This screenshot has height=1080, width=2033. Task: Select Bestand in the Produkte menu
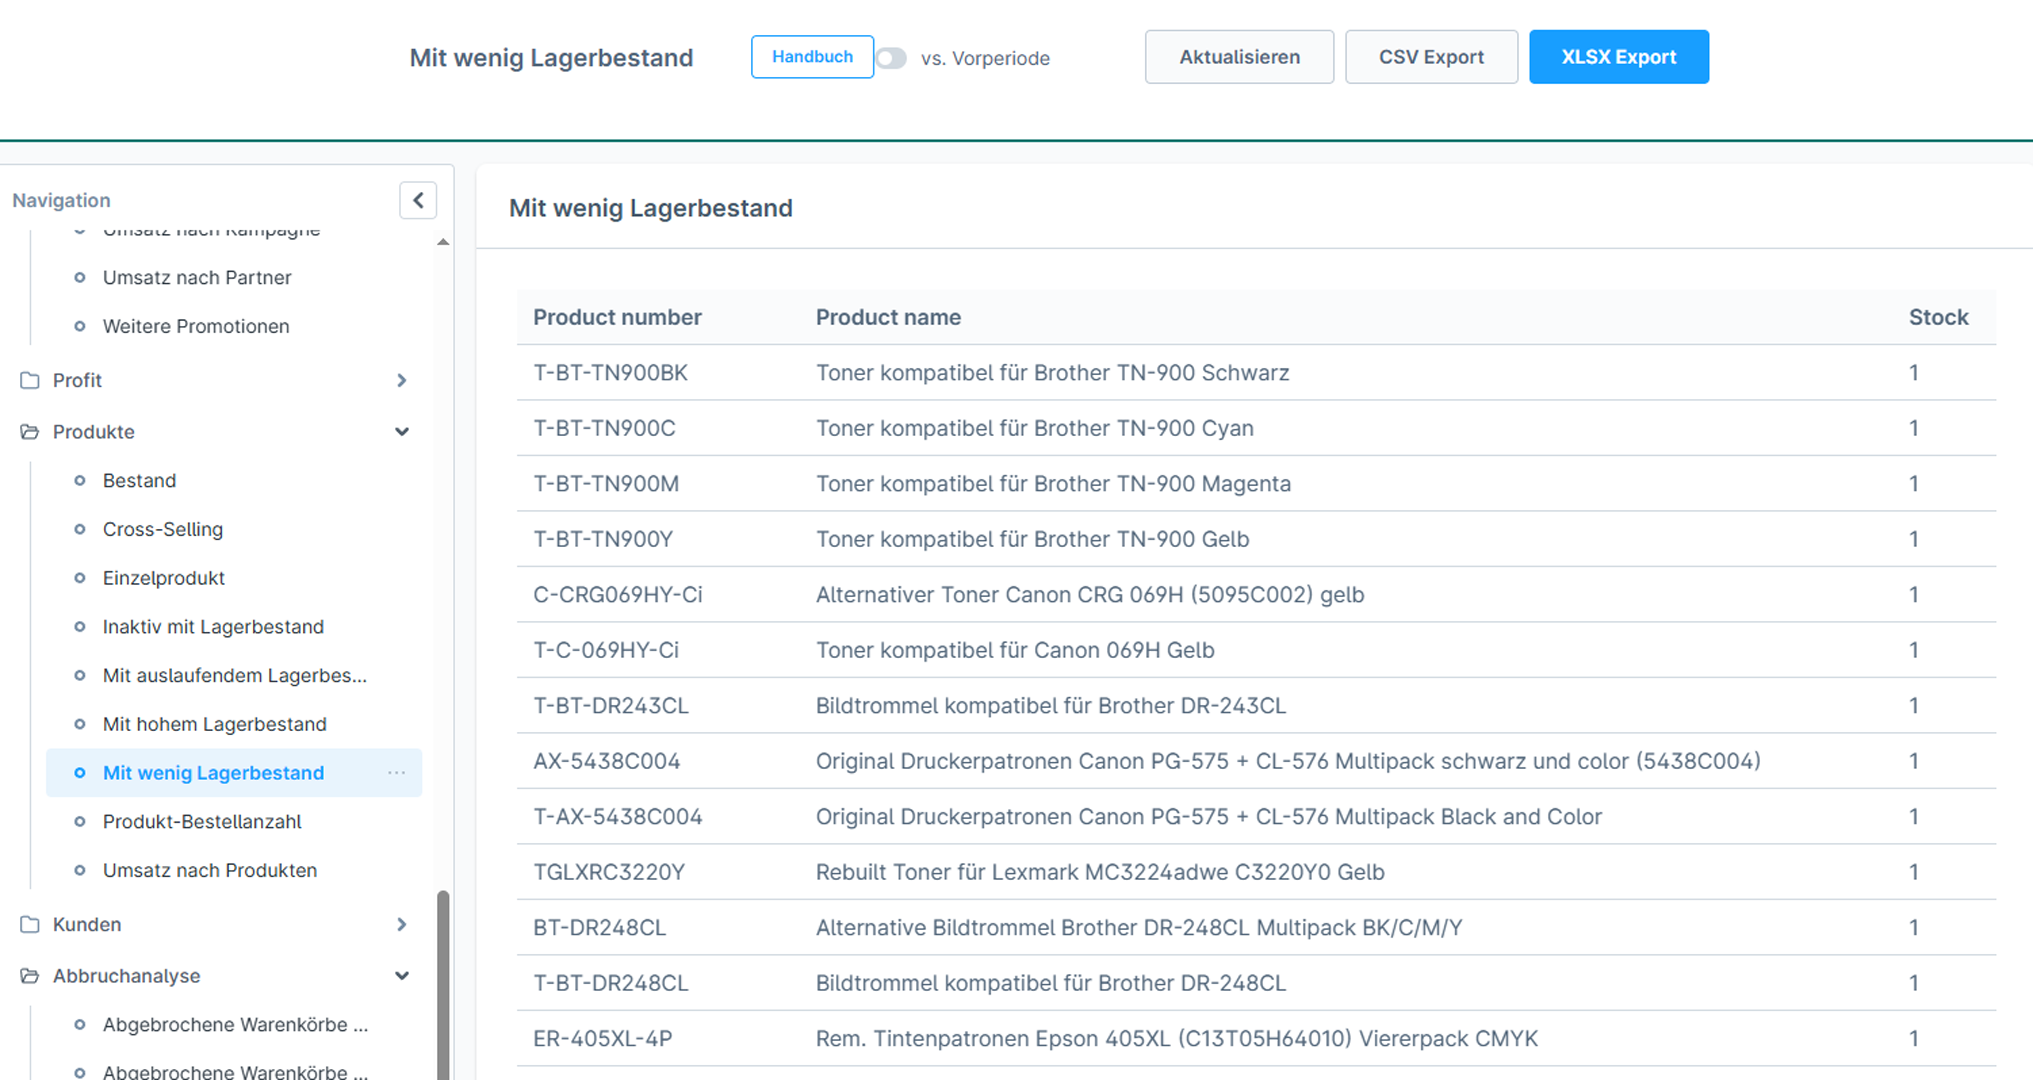click(x=139, y=481)
